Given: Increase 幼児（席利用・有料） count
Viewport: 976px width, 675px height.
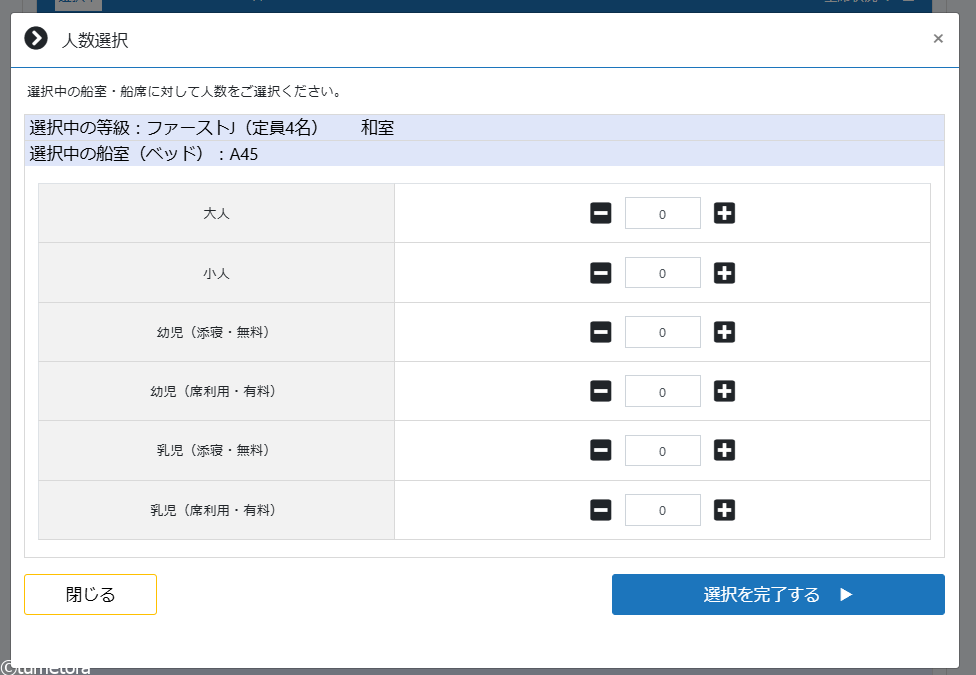Looking at the screenshot, I should [x=724, y=392].
